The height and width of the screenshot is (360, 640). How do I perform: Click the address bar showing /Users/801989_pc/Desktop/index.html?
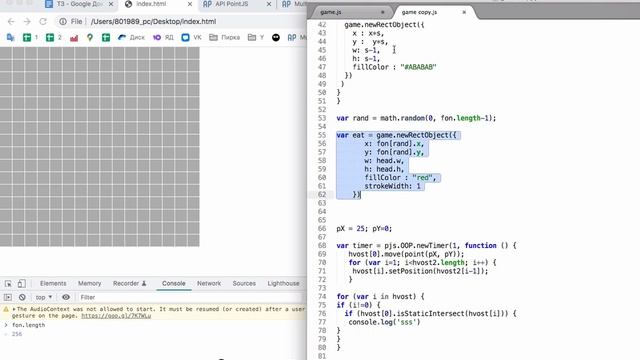pos(153,21)
